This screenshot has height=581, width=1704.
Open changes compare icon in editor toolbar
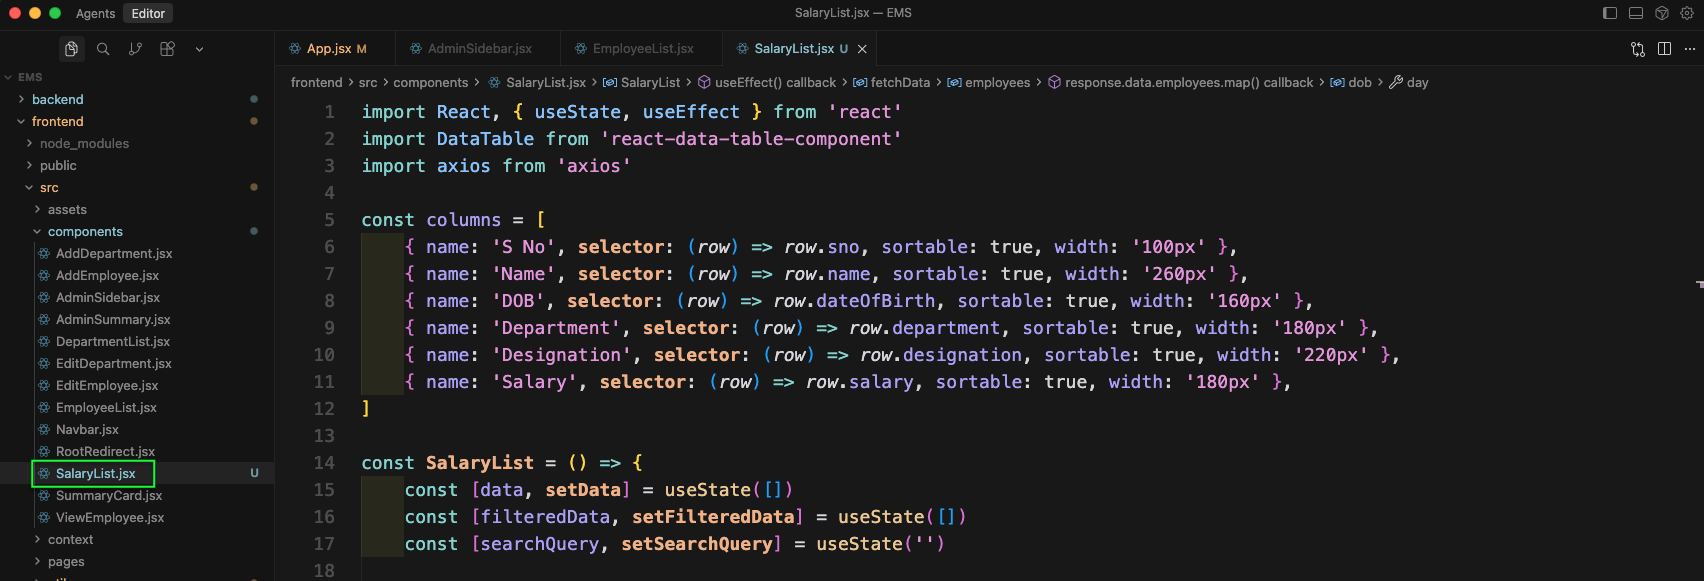point(1638,49)
